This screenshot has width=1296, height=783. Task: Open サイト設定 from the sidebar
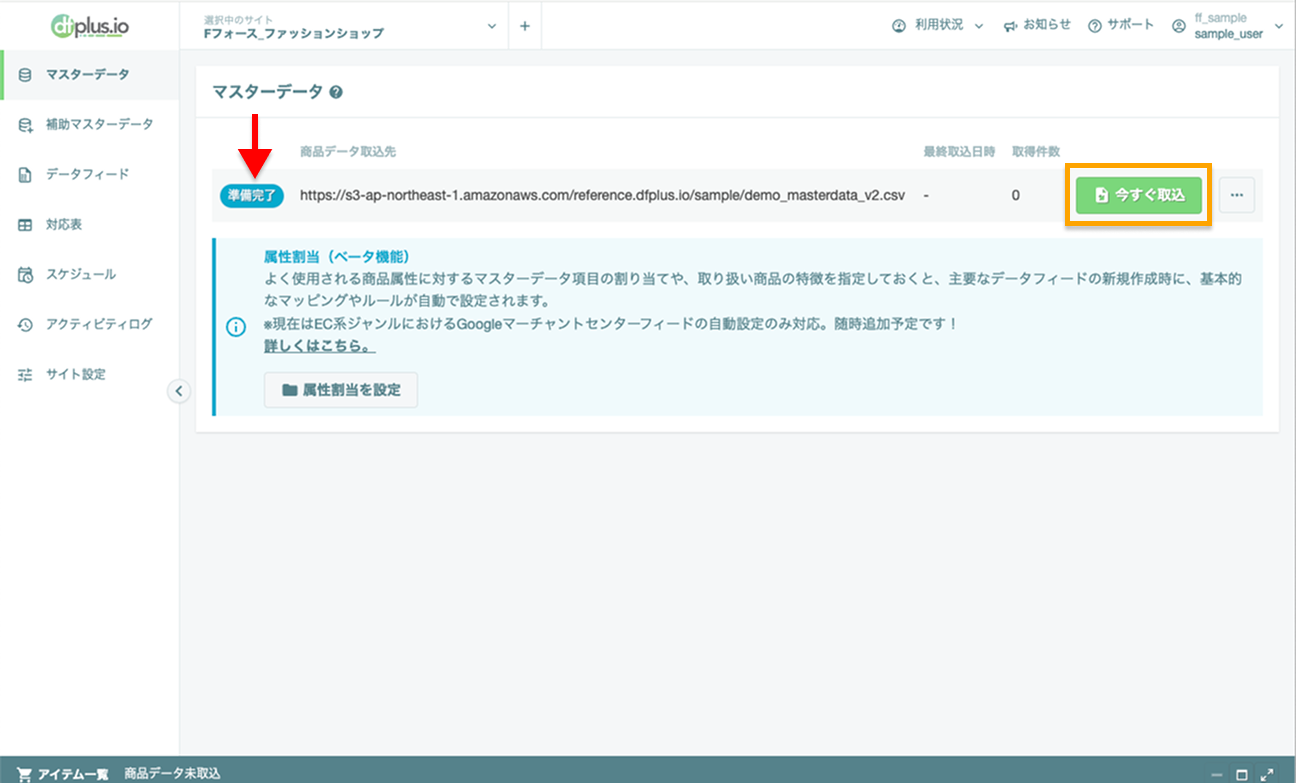[x=58, y=374]
